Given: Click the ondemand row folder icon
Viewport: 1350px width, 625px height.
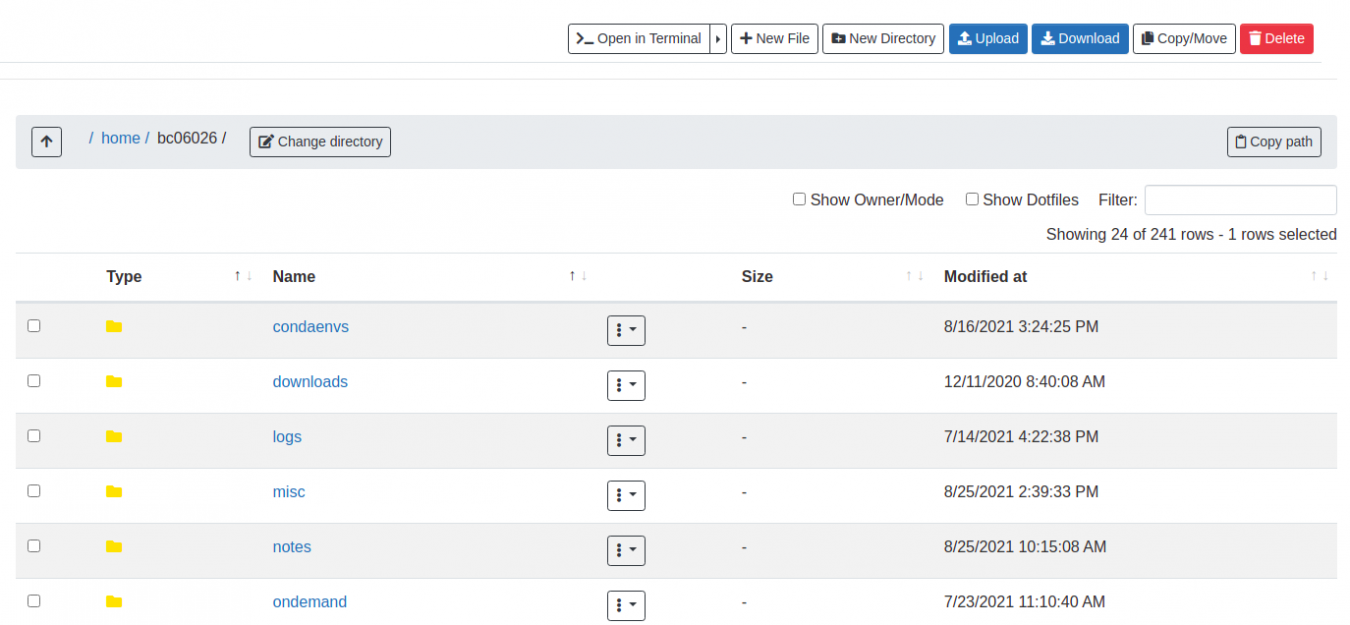Looking at the screenshot, I should click(x=114, y=602).
